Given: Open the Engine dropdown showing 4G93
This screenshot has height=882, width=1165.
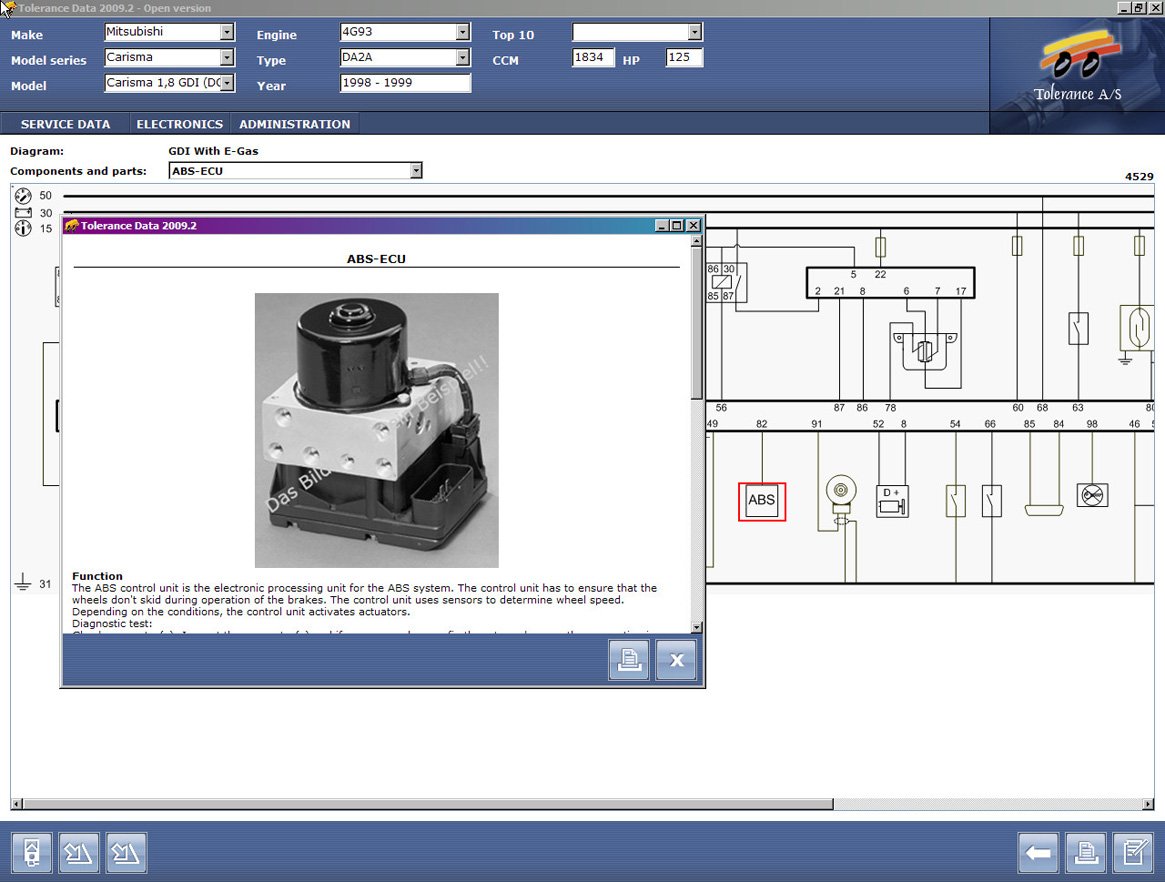Looking at the screenshot, I should tap(462, 33).
